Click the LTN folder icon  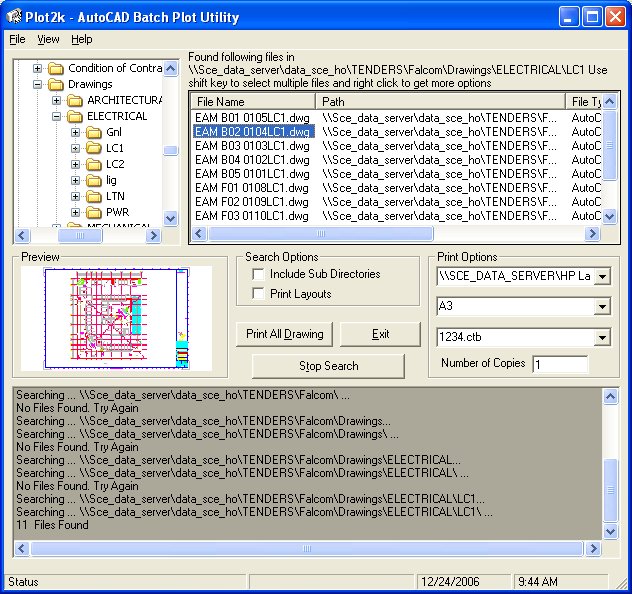point(94,196)
